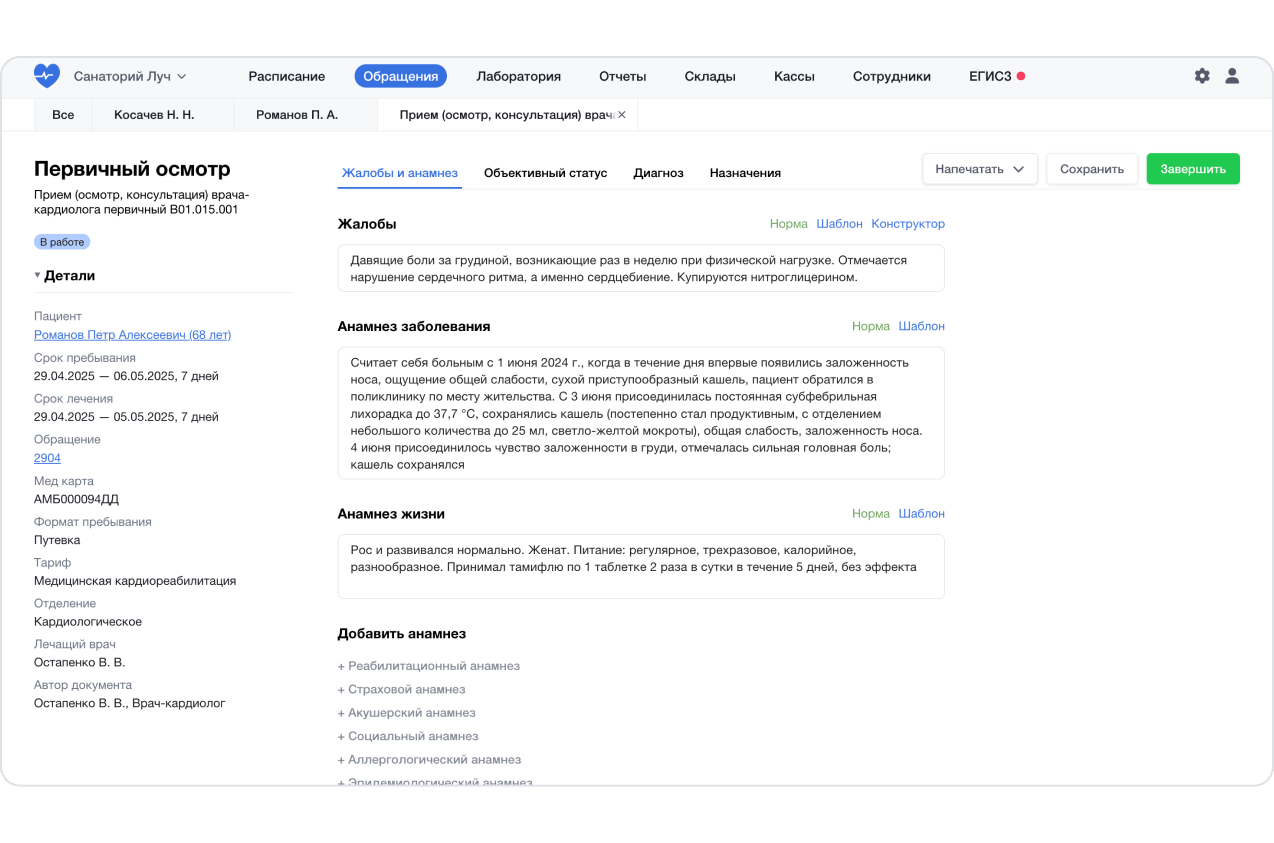Close the Прием (осмотр, консультация) tab
The image size is (1274, 843).
click(622, 115)
